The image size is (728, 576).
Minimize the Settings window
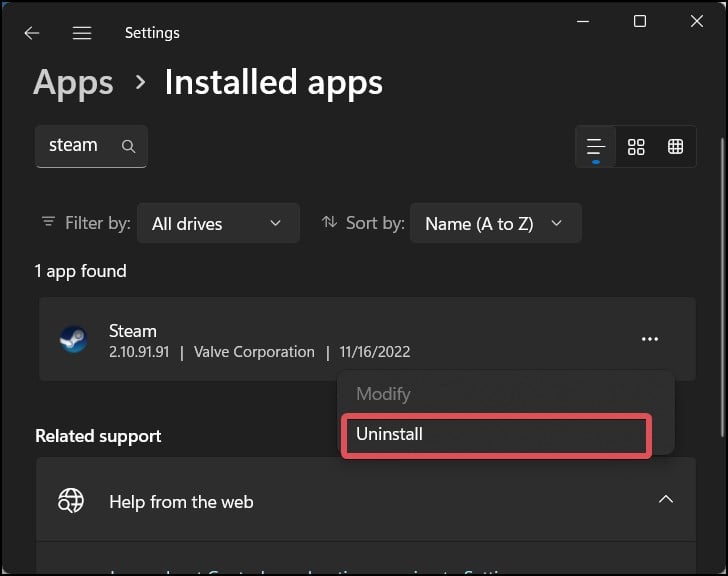[583, 21]
